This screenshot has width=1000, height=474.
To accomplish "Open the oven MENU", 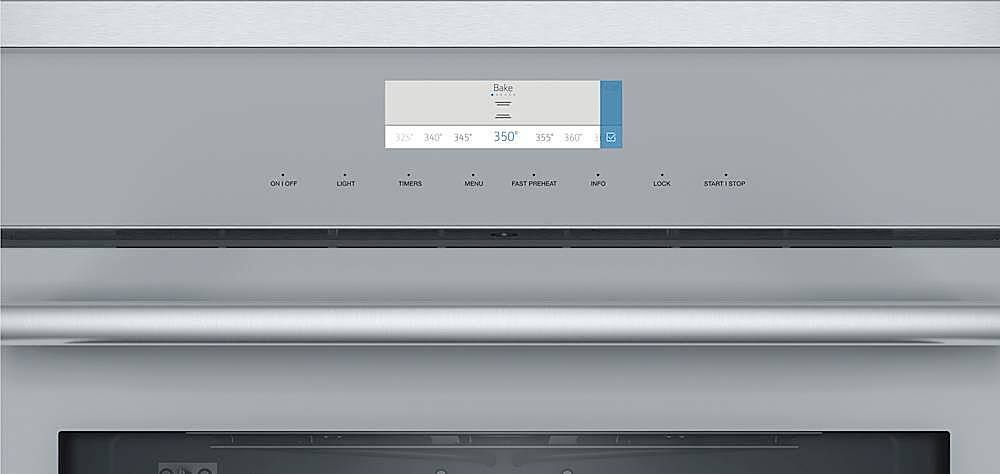I will tap(473, 184).
